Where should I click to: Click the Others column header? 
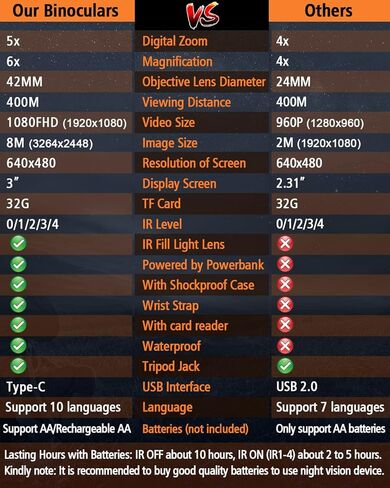pyautogui.click(x=328, y=11)
